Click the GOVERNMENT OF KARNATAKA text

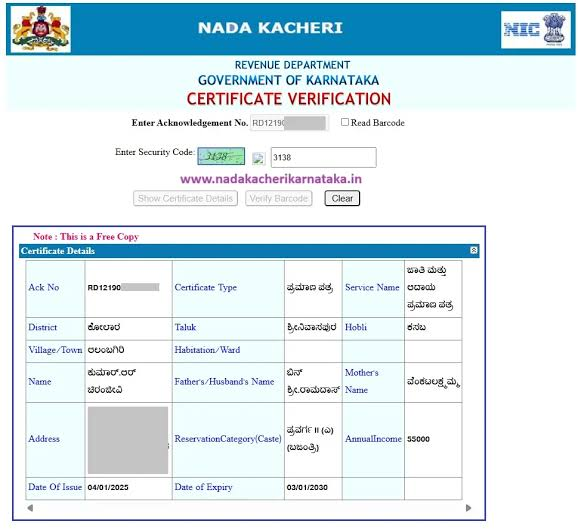(x=289, y=80)
